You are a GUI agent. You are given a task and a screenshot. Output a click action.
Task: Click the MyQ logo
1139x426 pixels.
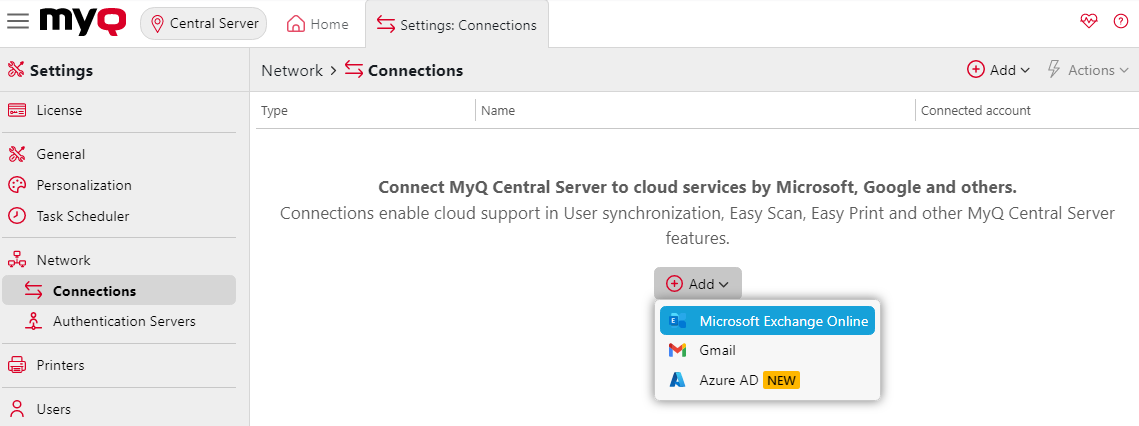84,22
